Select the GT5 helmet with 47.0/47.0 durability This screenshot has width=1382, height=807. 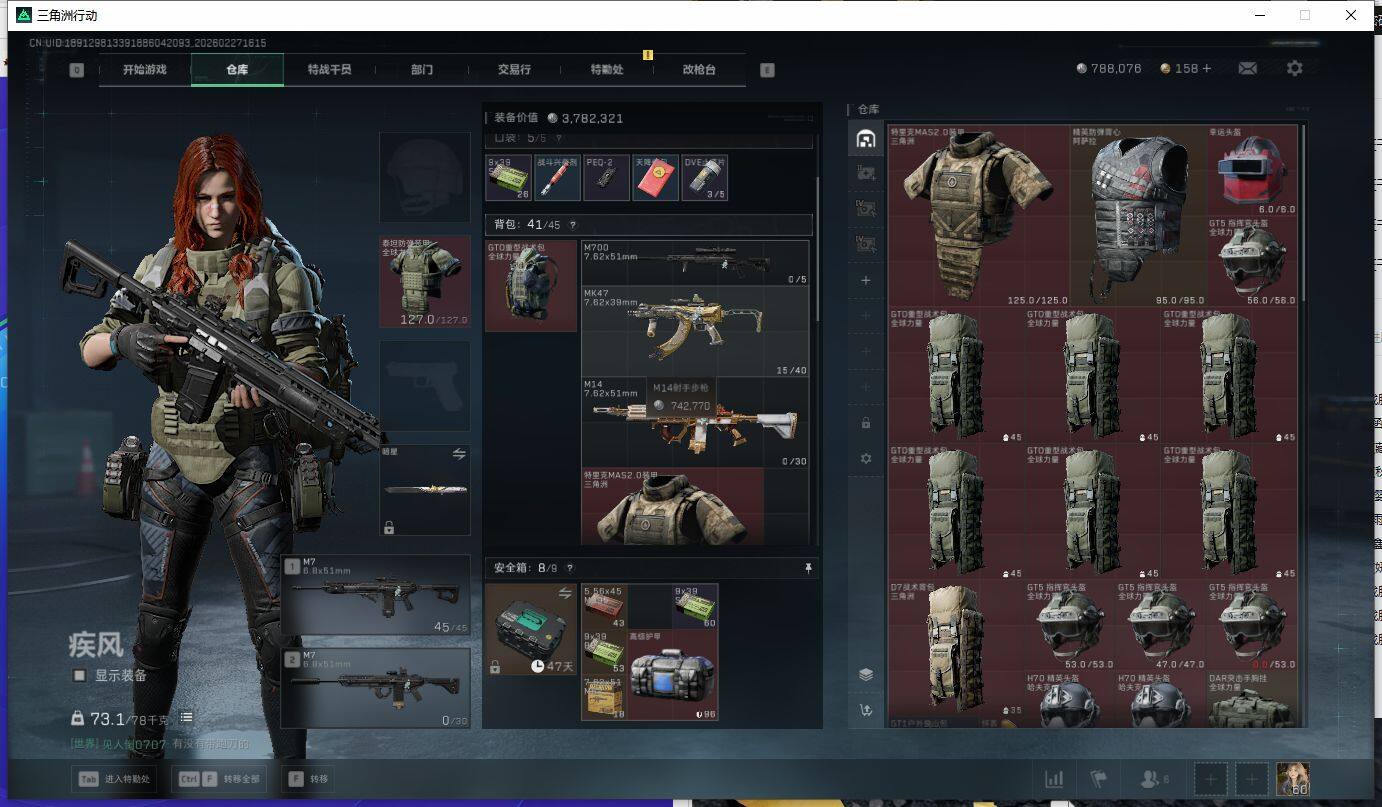point(1161,626)
